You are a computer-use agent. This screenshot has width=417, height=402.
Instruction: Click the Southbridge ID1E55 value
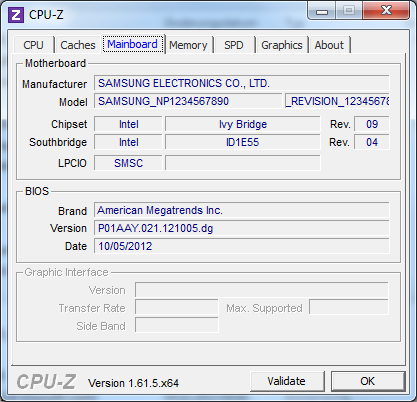coord(243,142)
